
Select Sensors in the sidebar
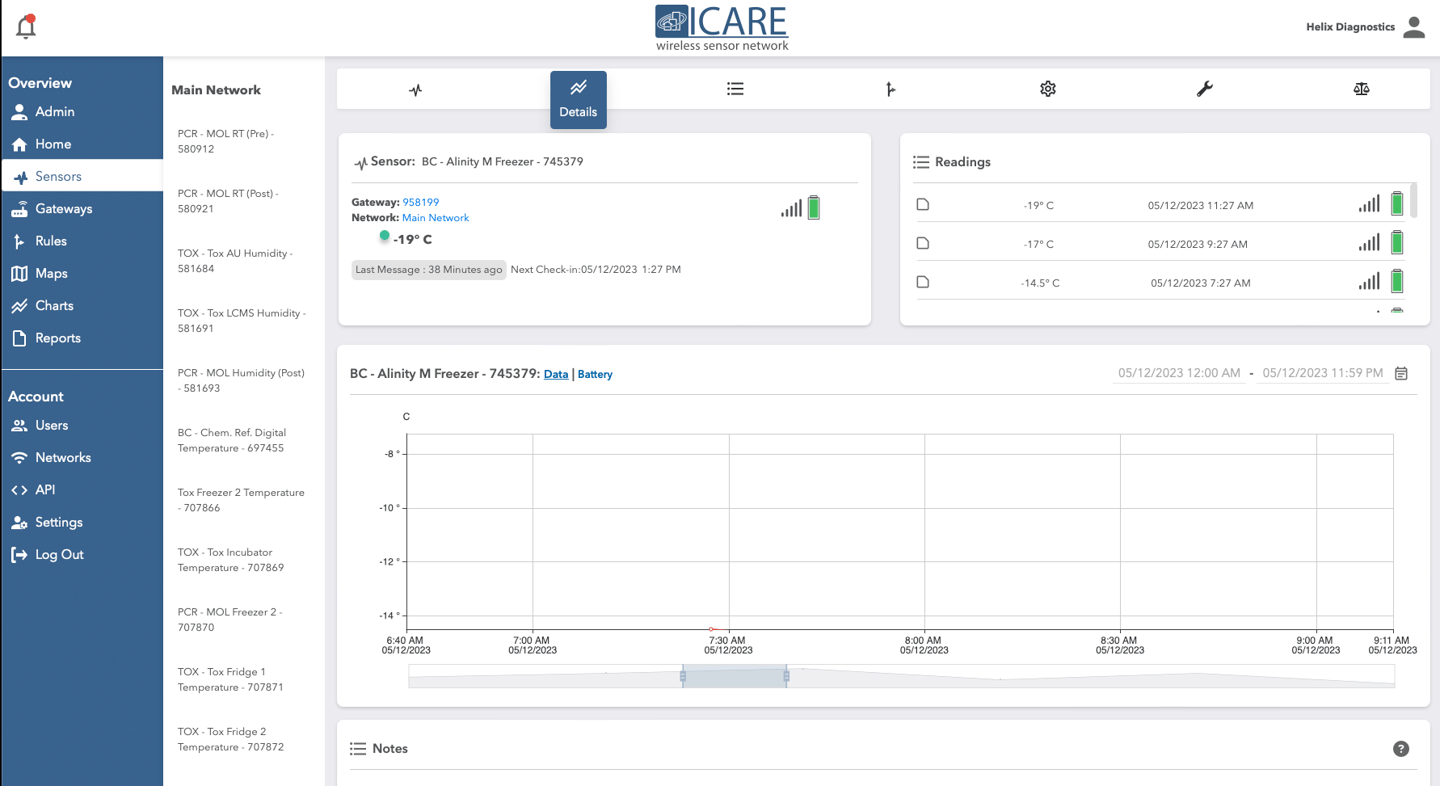click(x=82, y=176)
